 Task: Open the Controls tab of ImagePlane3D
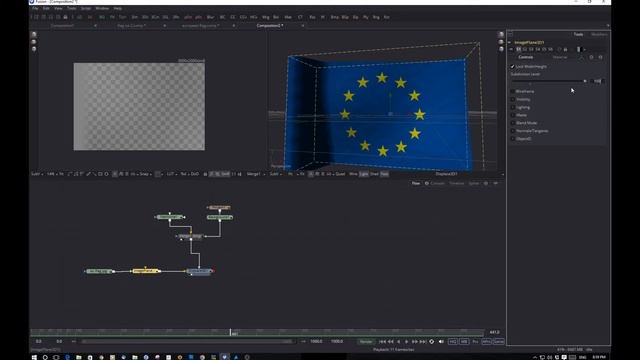click(x=526, y=58)
